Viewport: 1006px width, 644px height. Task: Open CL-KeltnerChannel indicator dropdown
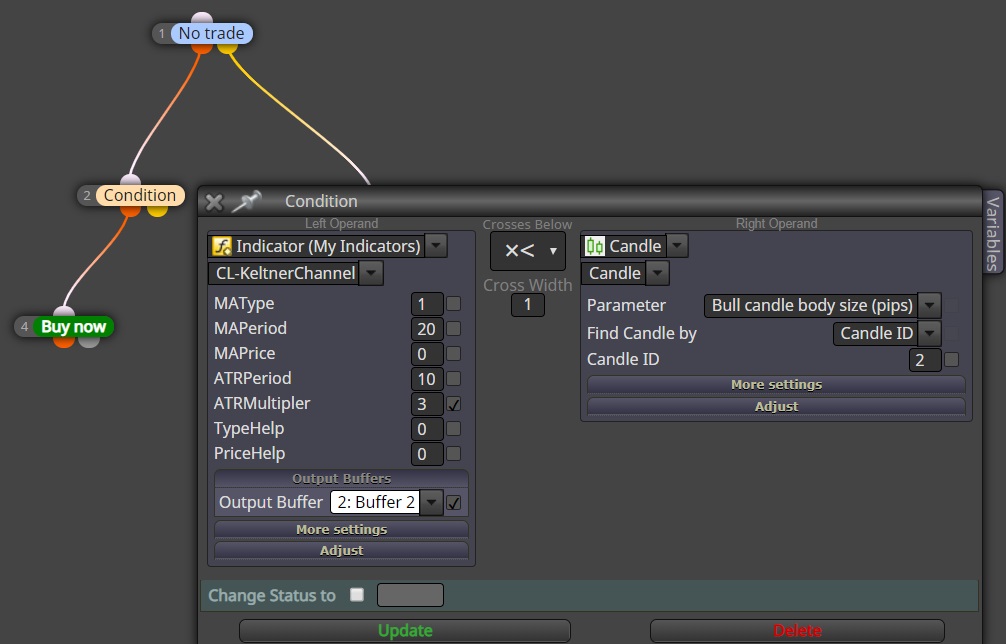[x=371, y=273]
